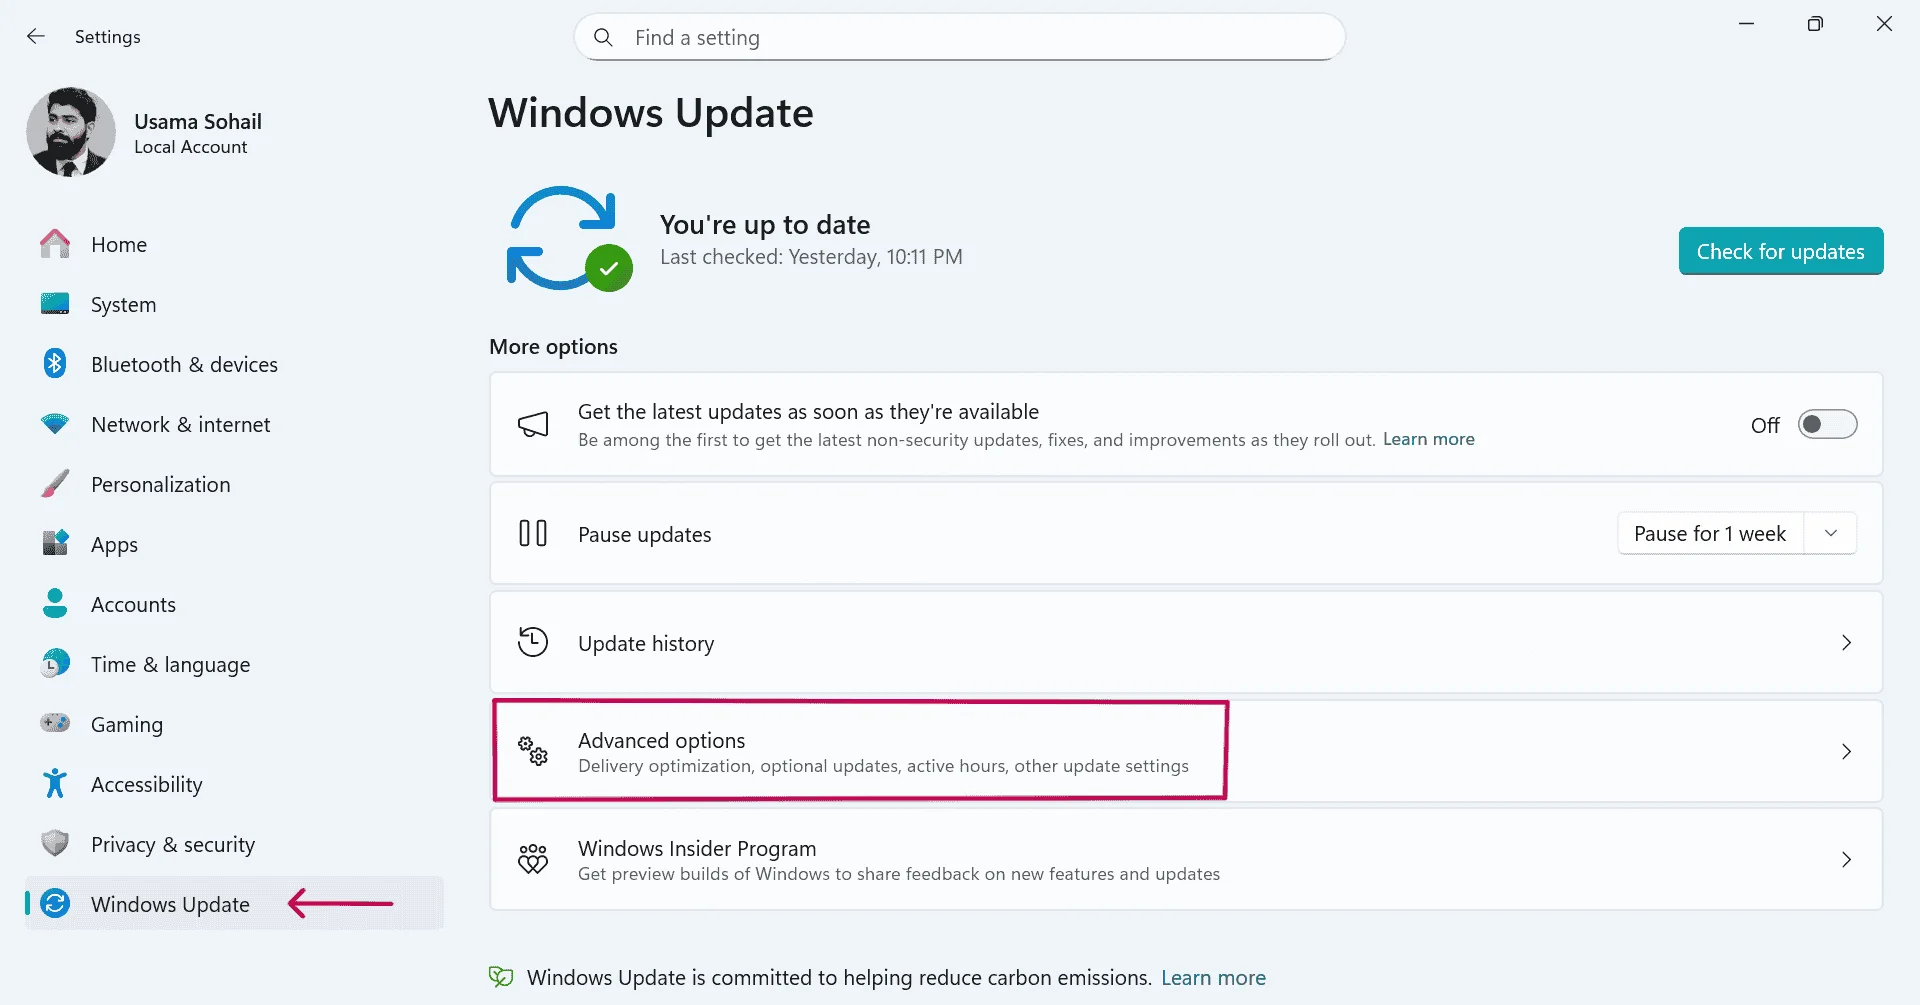Enable the get latest updates toggle
This screenshot has width=1920, height=1005.
[1826, 425]
